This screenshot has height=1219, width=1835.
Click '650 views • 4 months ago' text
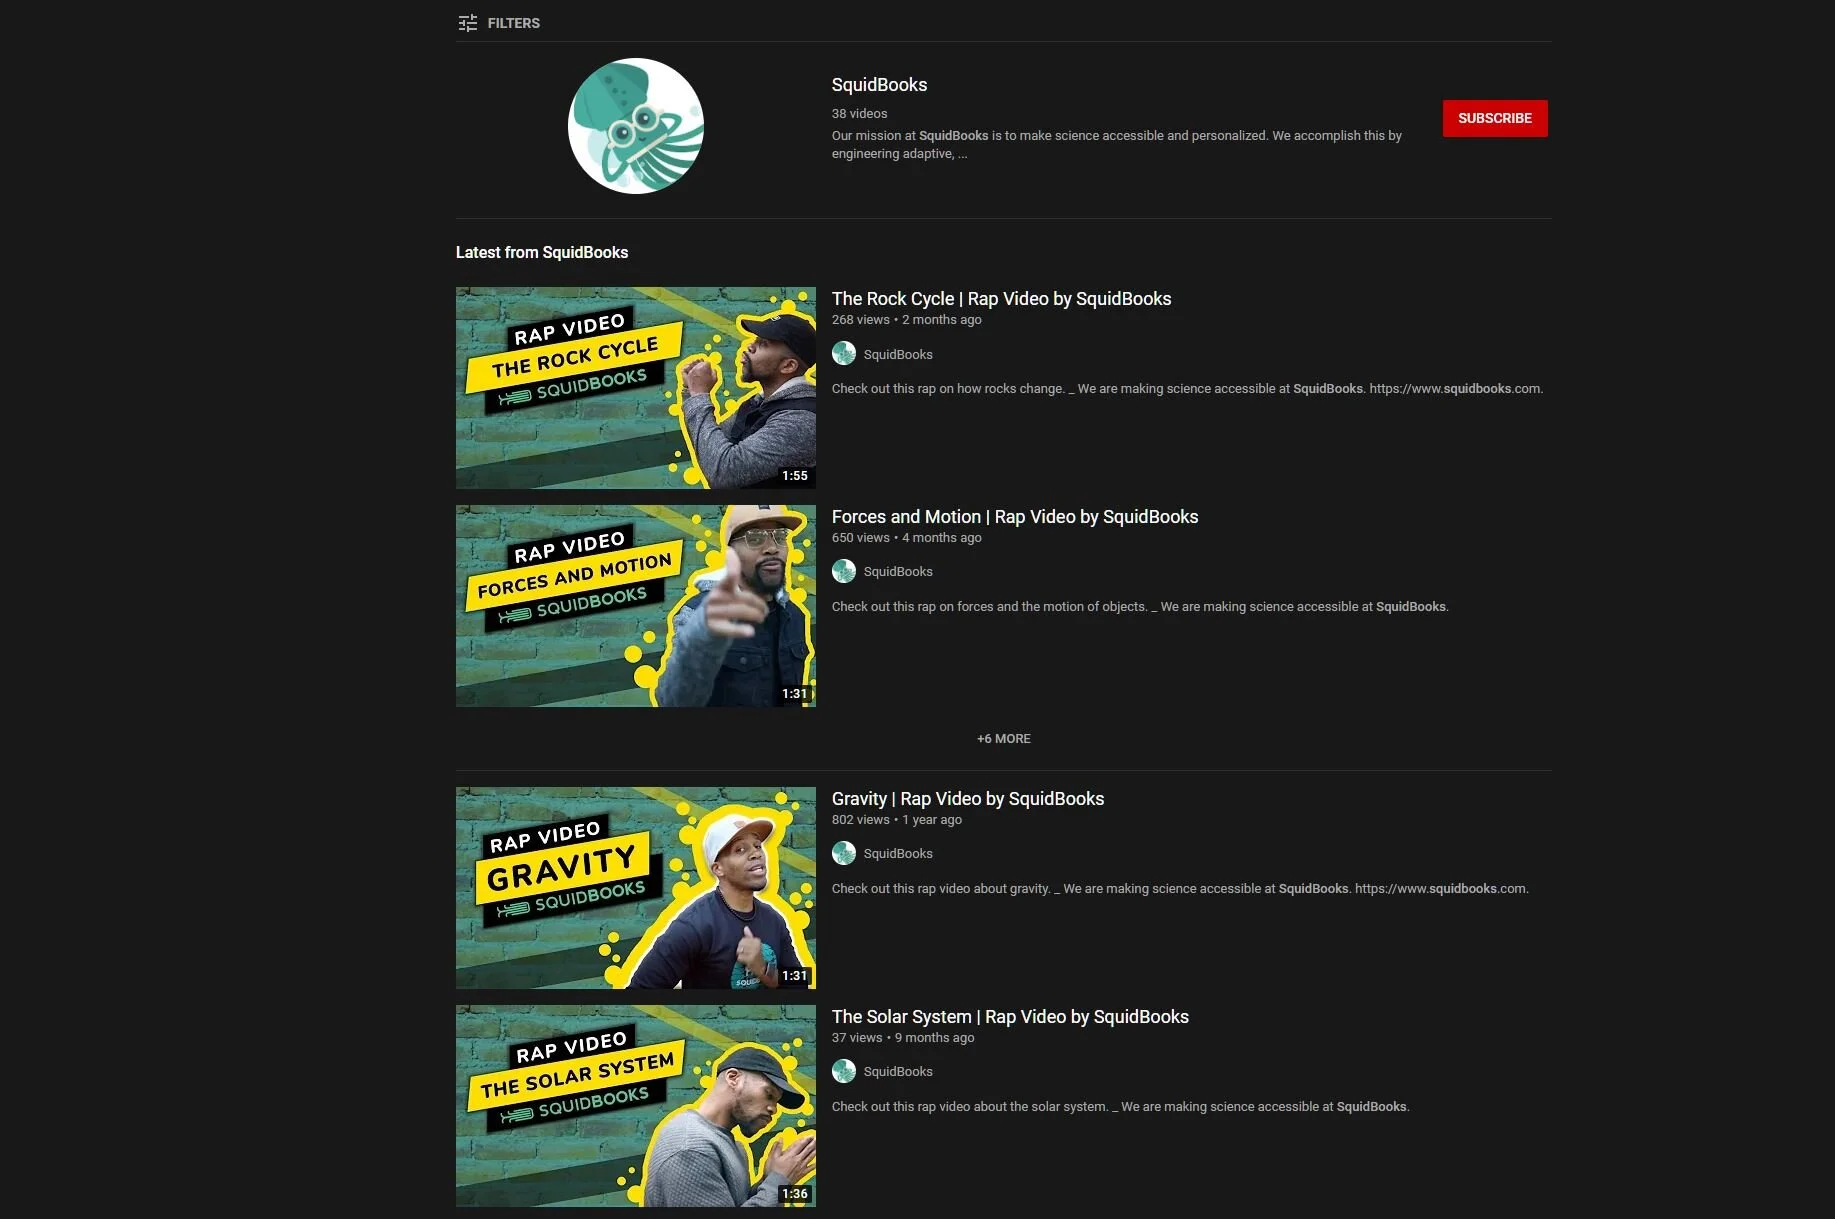[907, 538]
